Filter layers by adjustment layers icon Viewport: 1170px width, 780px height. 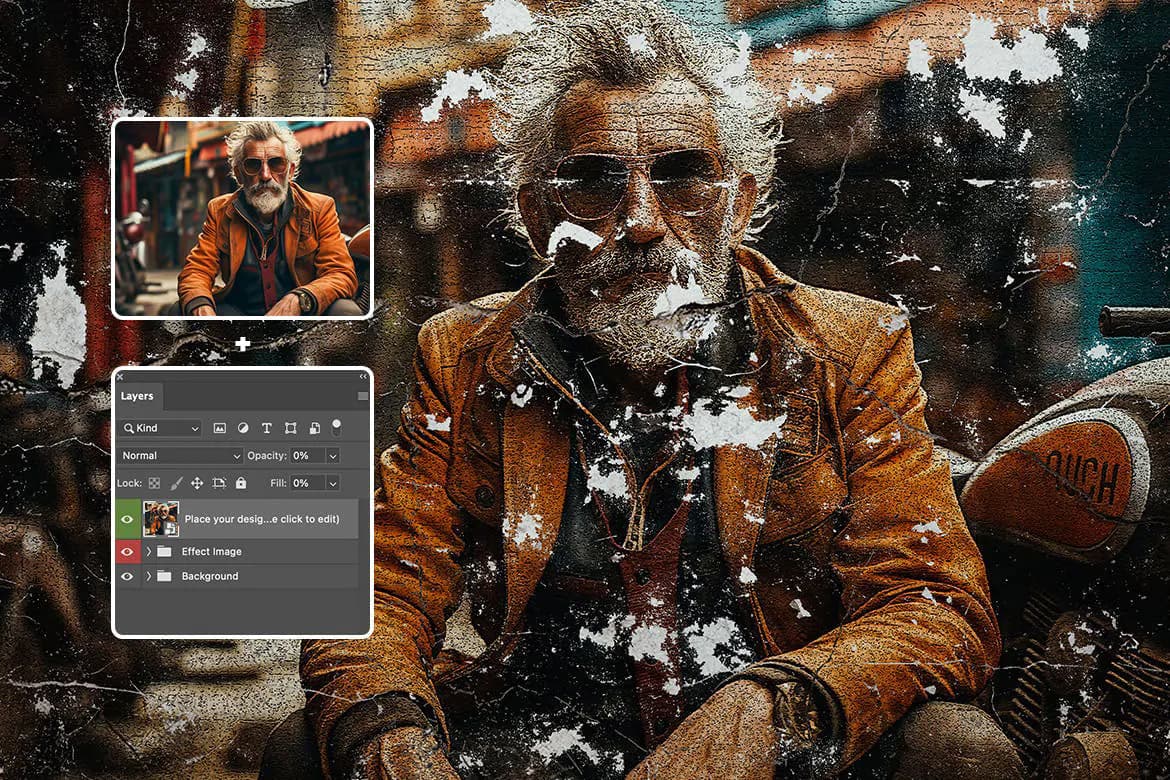point(243,428)
